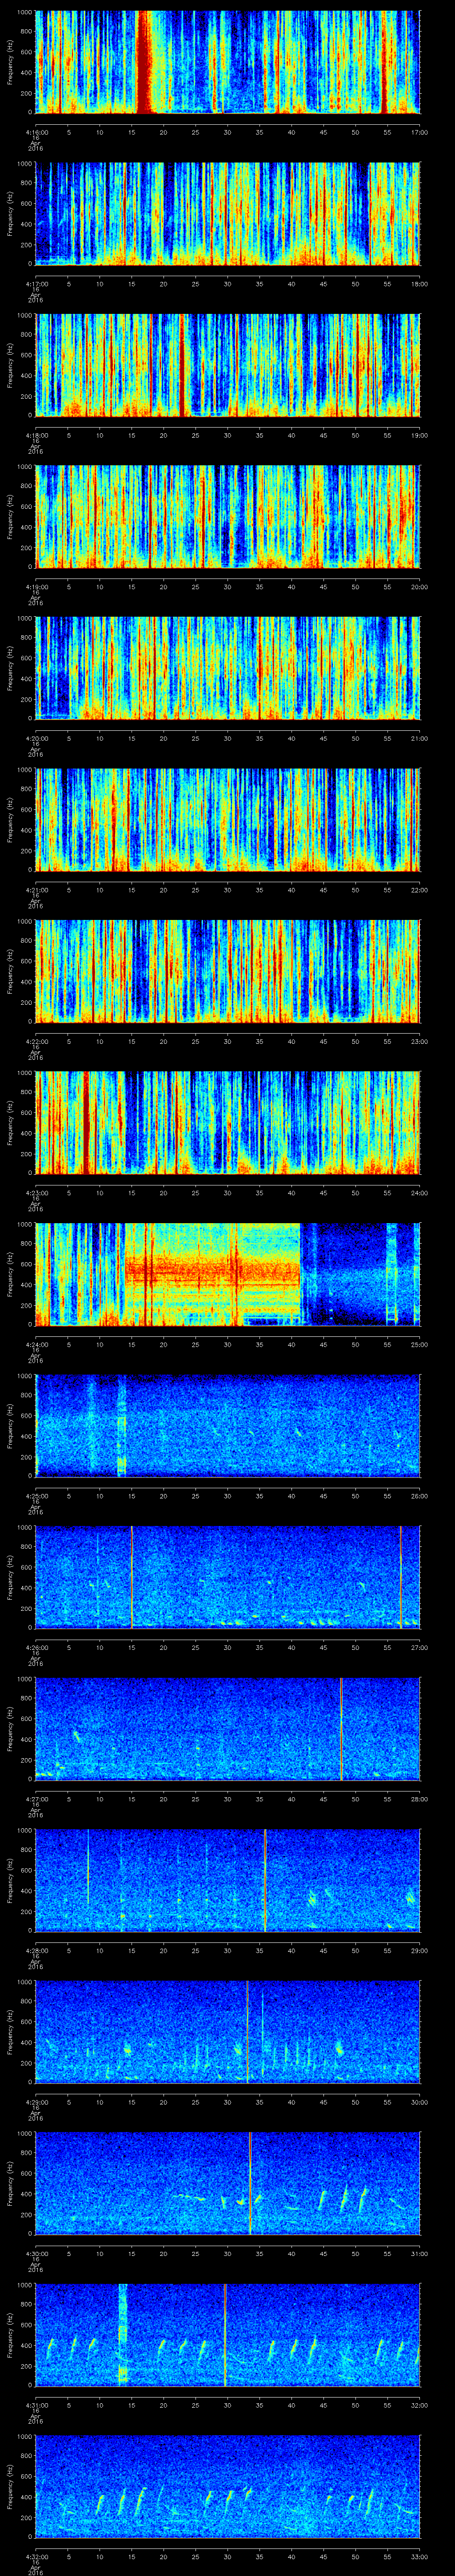
Task: Click the 4:29:00 start time label
Action: (36, 2102)
